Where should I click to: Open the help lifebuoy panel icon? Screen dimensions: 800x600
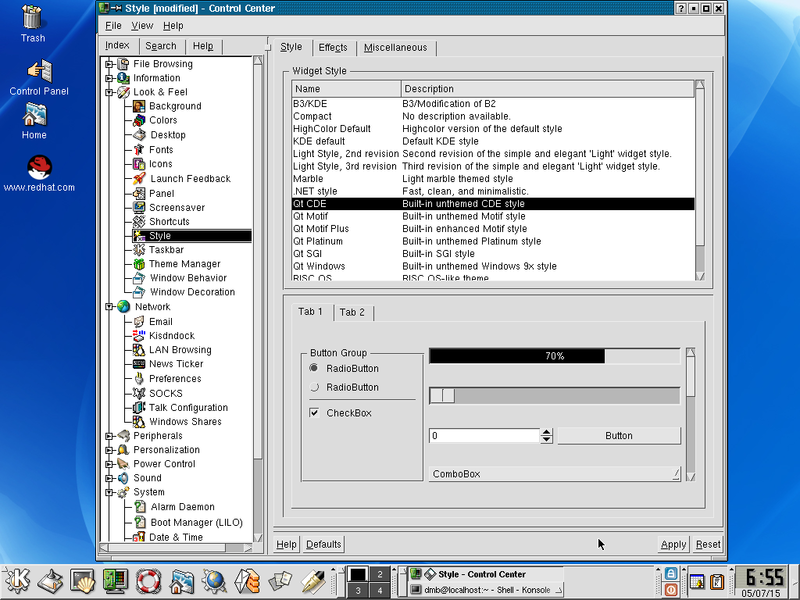148,581
